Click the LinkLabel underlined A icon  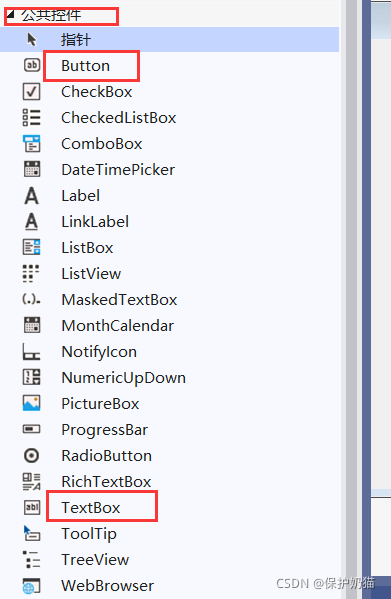click(32, 222)
